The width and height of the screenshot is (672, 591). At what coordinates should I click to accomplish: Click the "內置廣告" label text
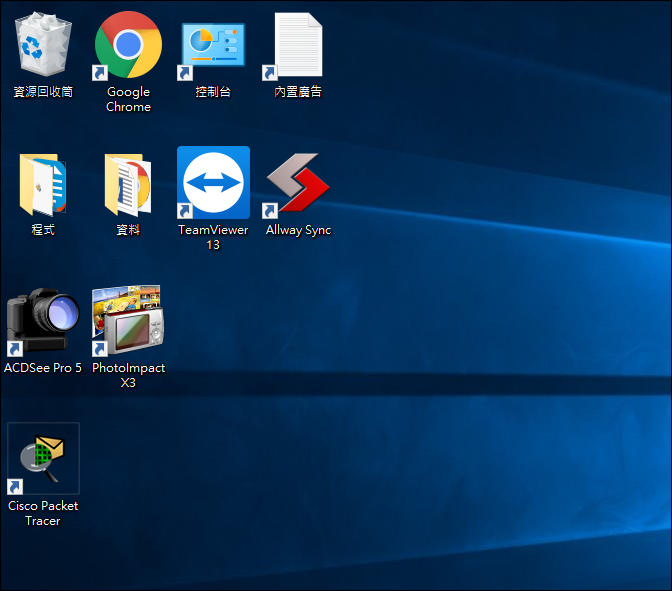click(298, 91)
